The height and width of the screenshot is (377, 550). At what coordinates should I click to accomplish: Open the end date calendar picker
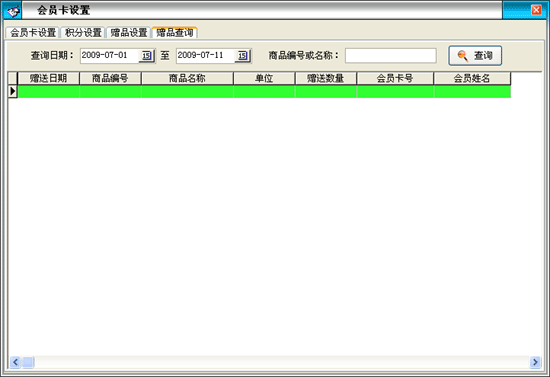pos(243,56)
